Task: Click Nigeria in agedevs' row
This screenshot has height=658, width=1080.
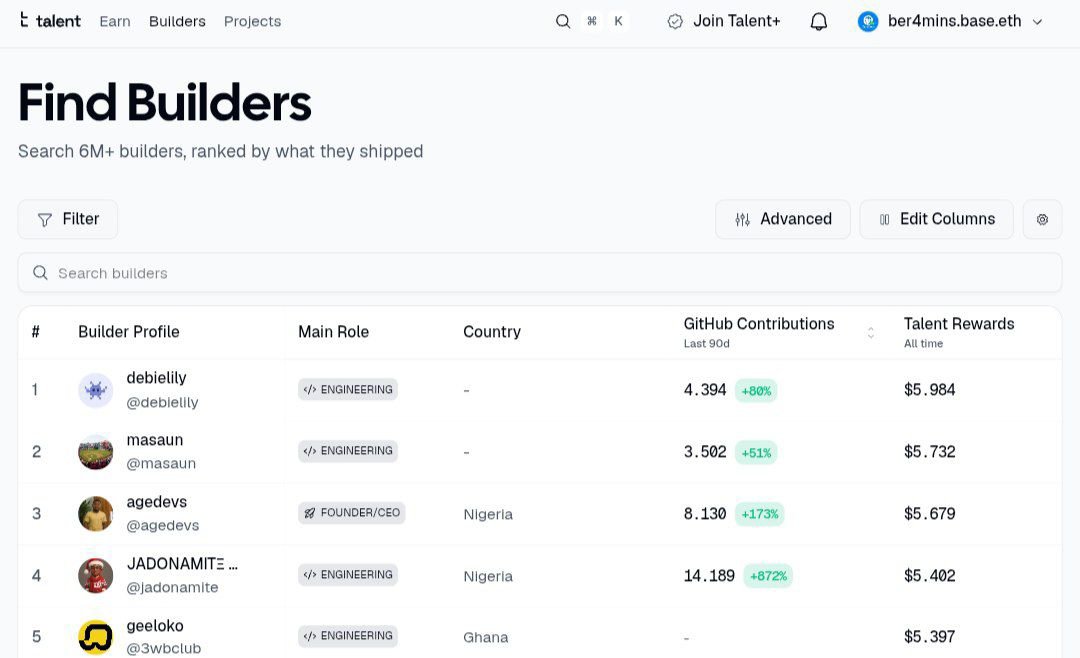Action: [488, 514]
